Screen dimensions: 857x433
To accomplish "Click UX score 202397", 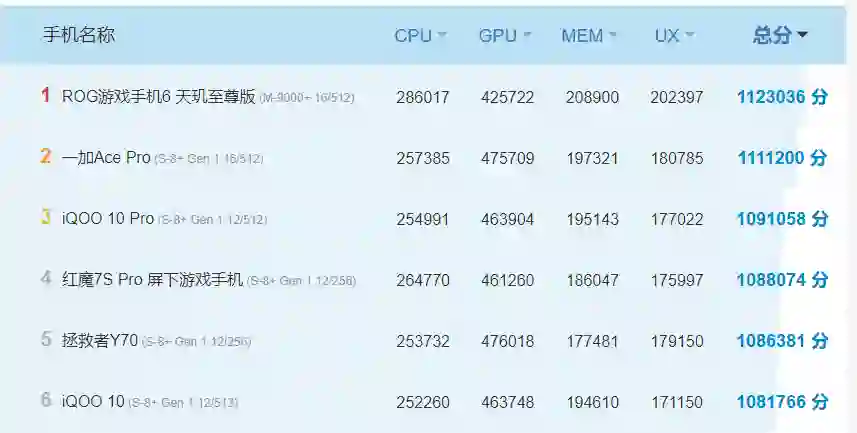I will (x=677, y=97).
